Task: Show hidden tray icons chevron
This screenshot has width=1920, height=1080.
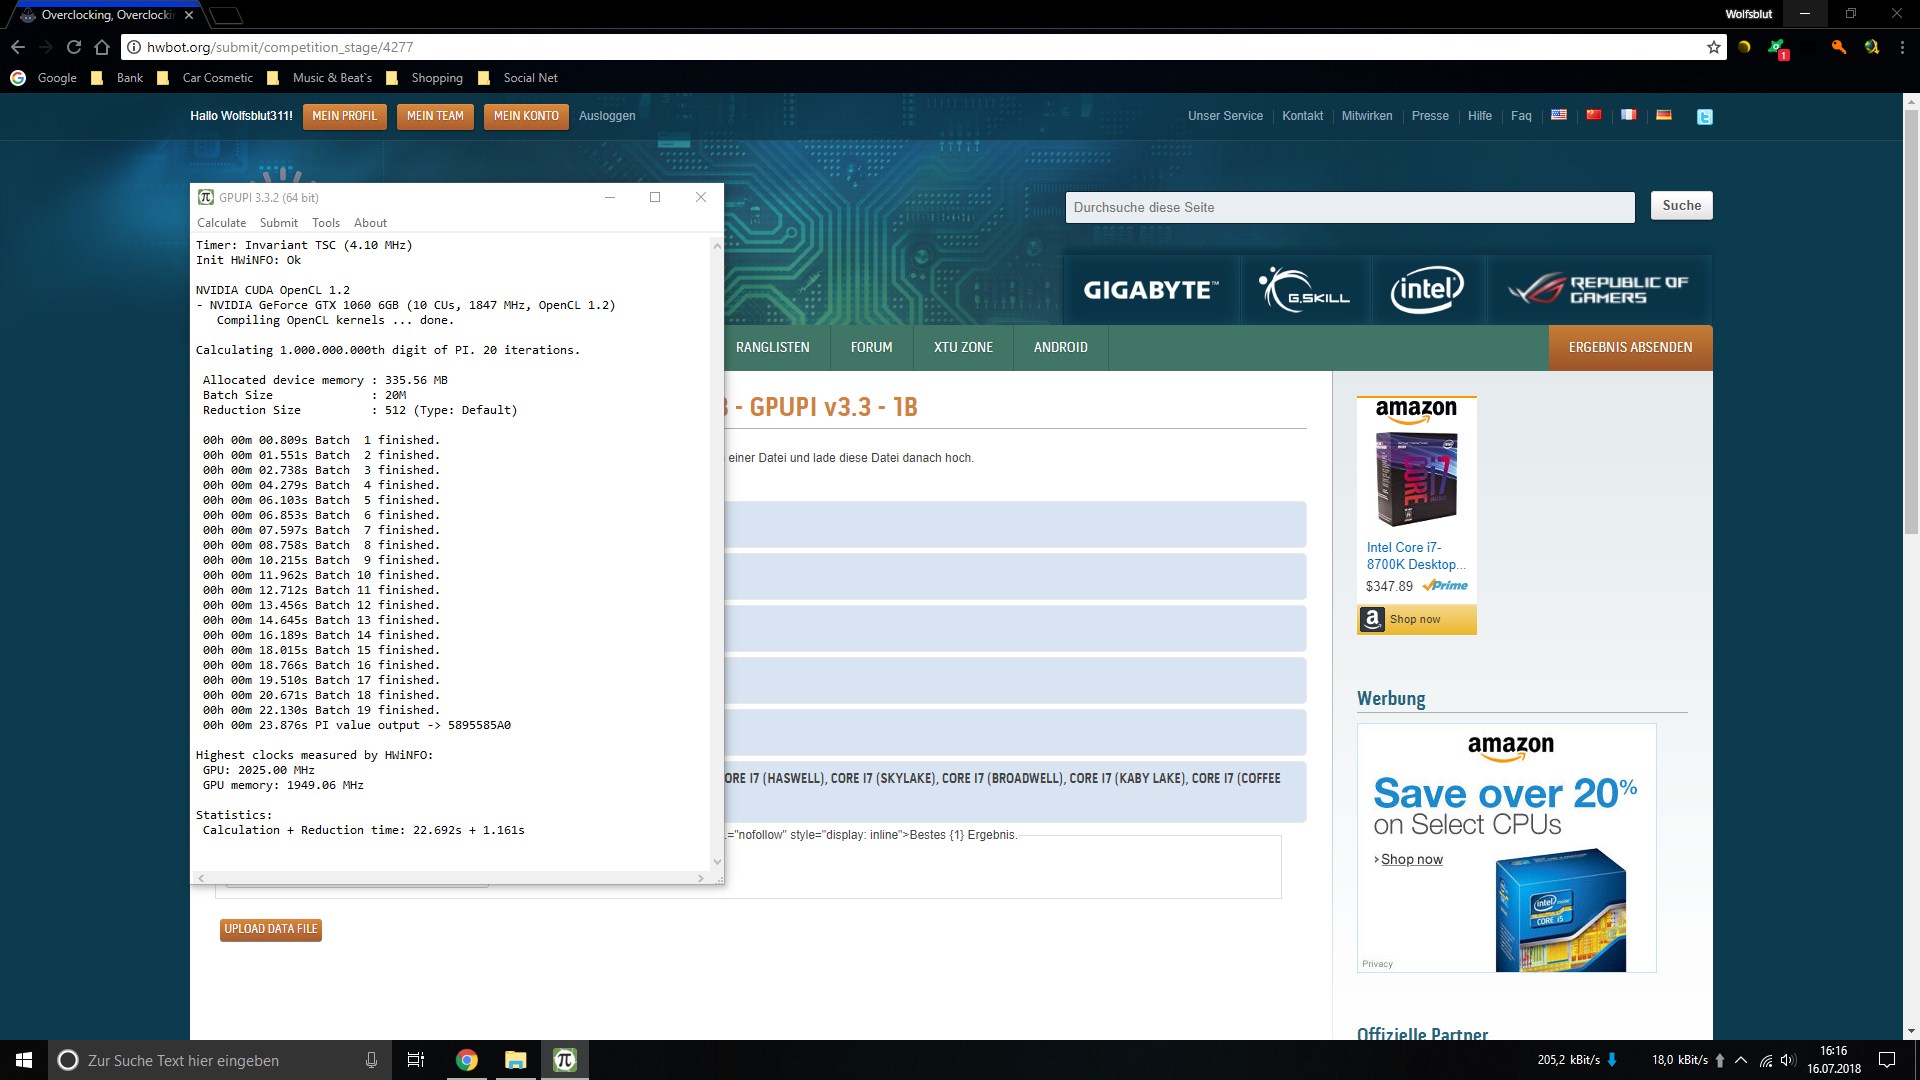Action: pos(1741,1060)
